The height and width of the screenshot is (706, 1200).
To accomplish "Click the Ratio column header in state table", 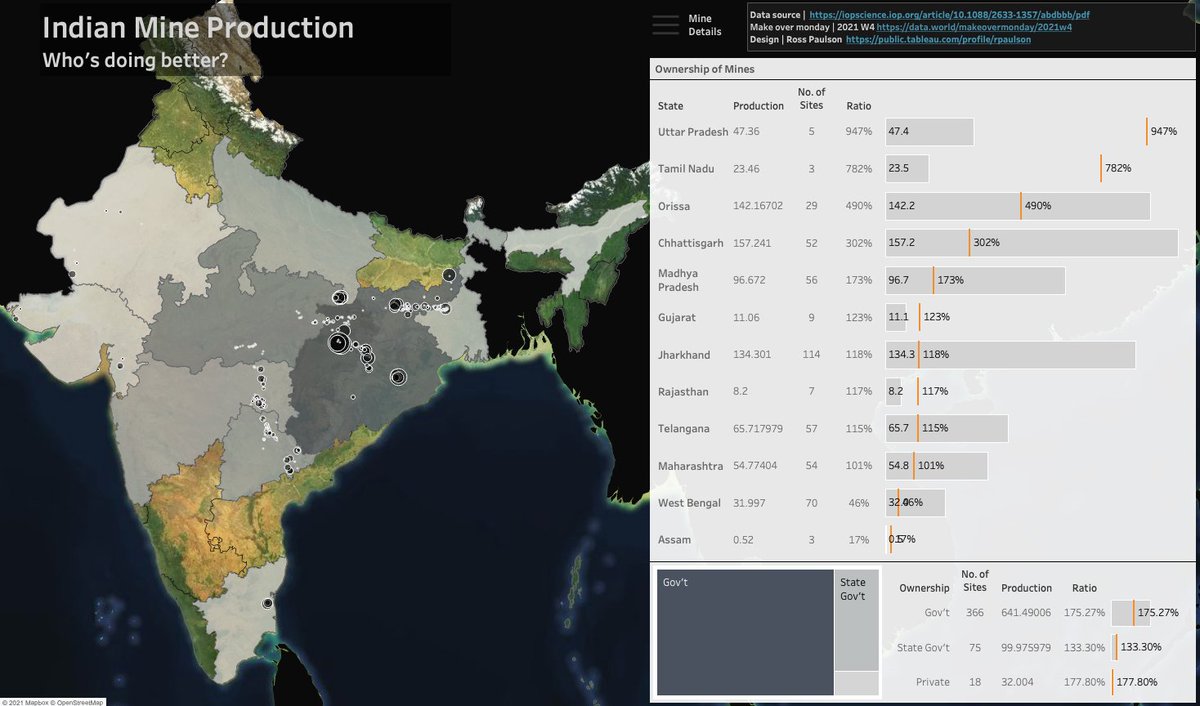I will [x=859, y=106].
